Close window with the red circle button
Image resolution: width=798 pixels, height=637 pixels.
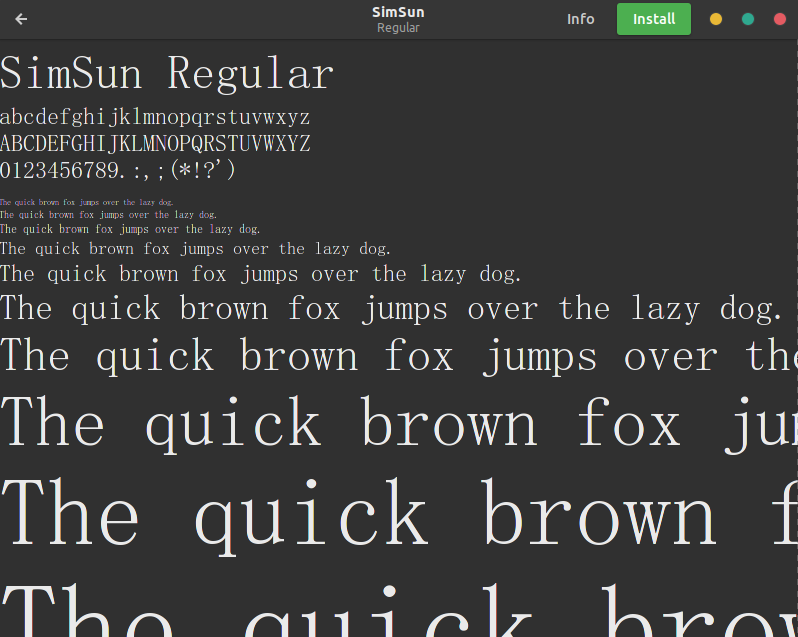coord(780,19)
